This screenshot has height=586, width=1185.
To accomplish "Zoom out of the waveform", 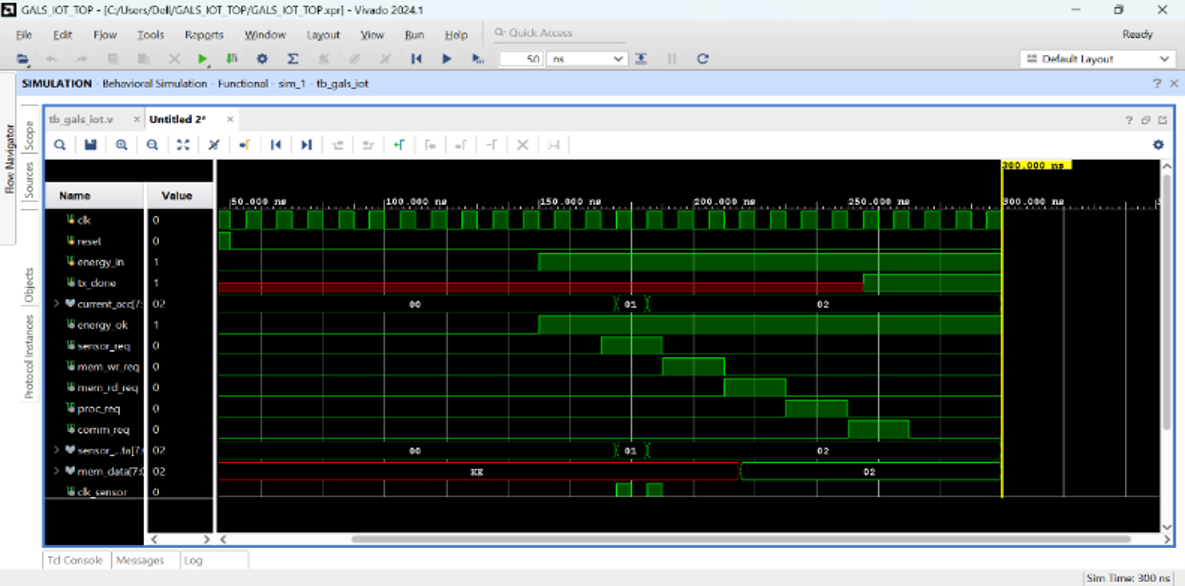I will (152, 144).
